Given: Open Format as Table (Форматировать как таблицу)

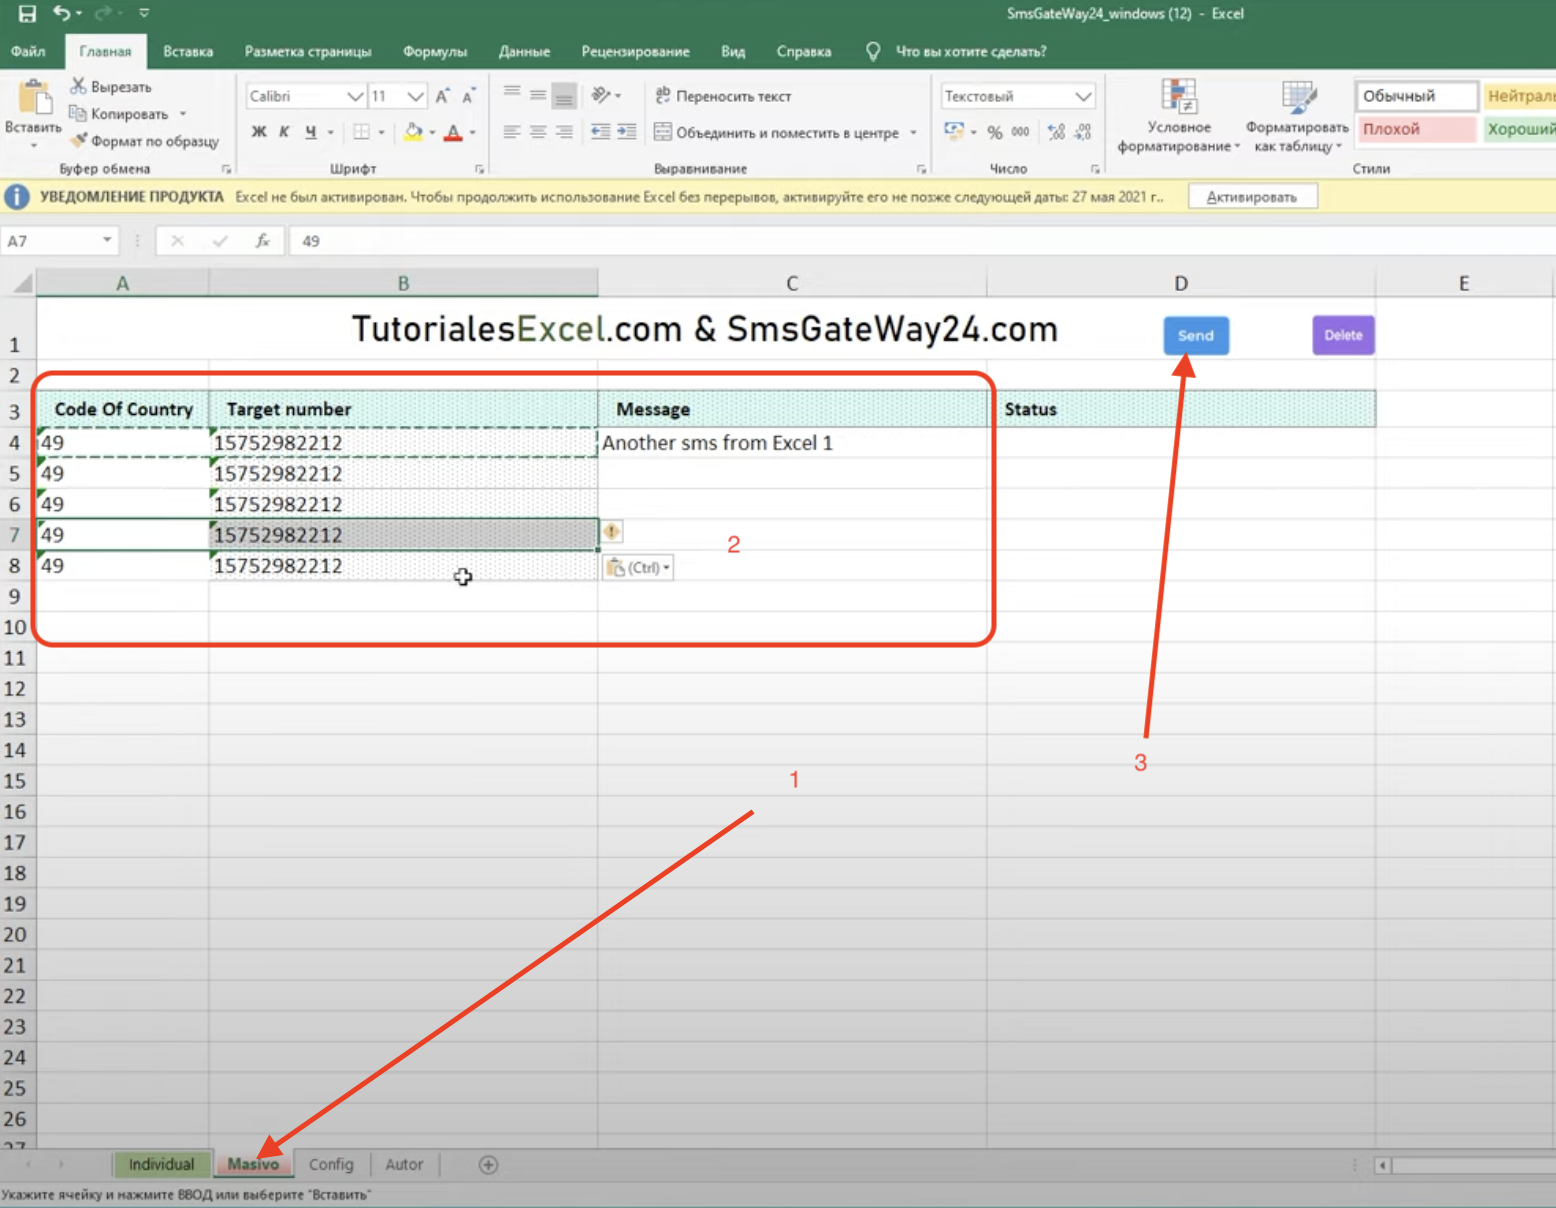Looking at the screenshot, I should (x=1297, y=116).
